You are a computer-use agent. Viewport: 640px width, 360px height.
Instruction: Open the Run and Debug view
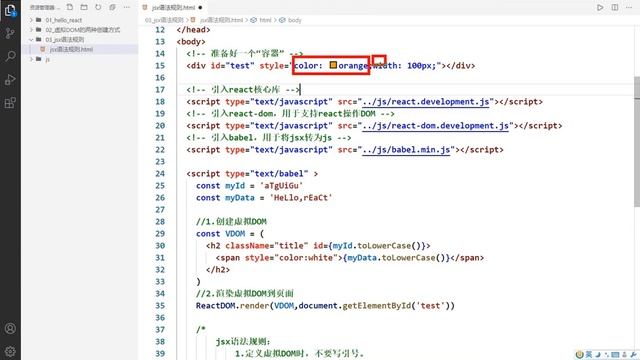pyautogui.click(x=10, y=80)
